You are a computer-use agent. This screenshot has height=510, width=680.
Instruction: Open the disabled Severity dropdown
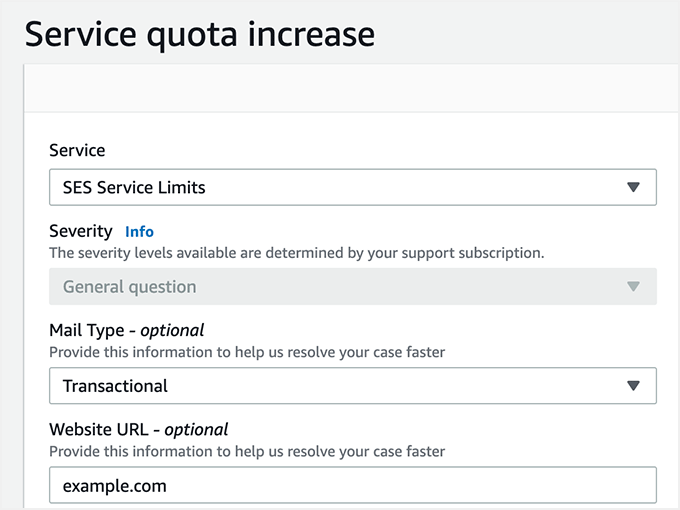pyautogui.click(x=352, y=287)
